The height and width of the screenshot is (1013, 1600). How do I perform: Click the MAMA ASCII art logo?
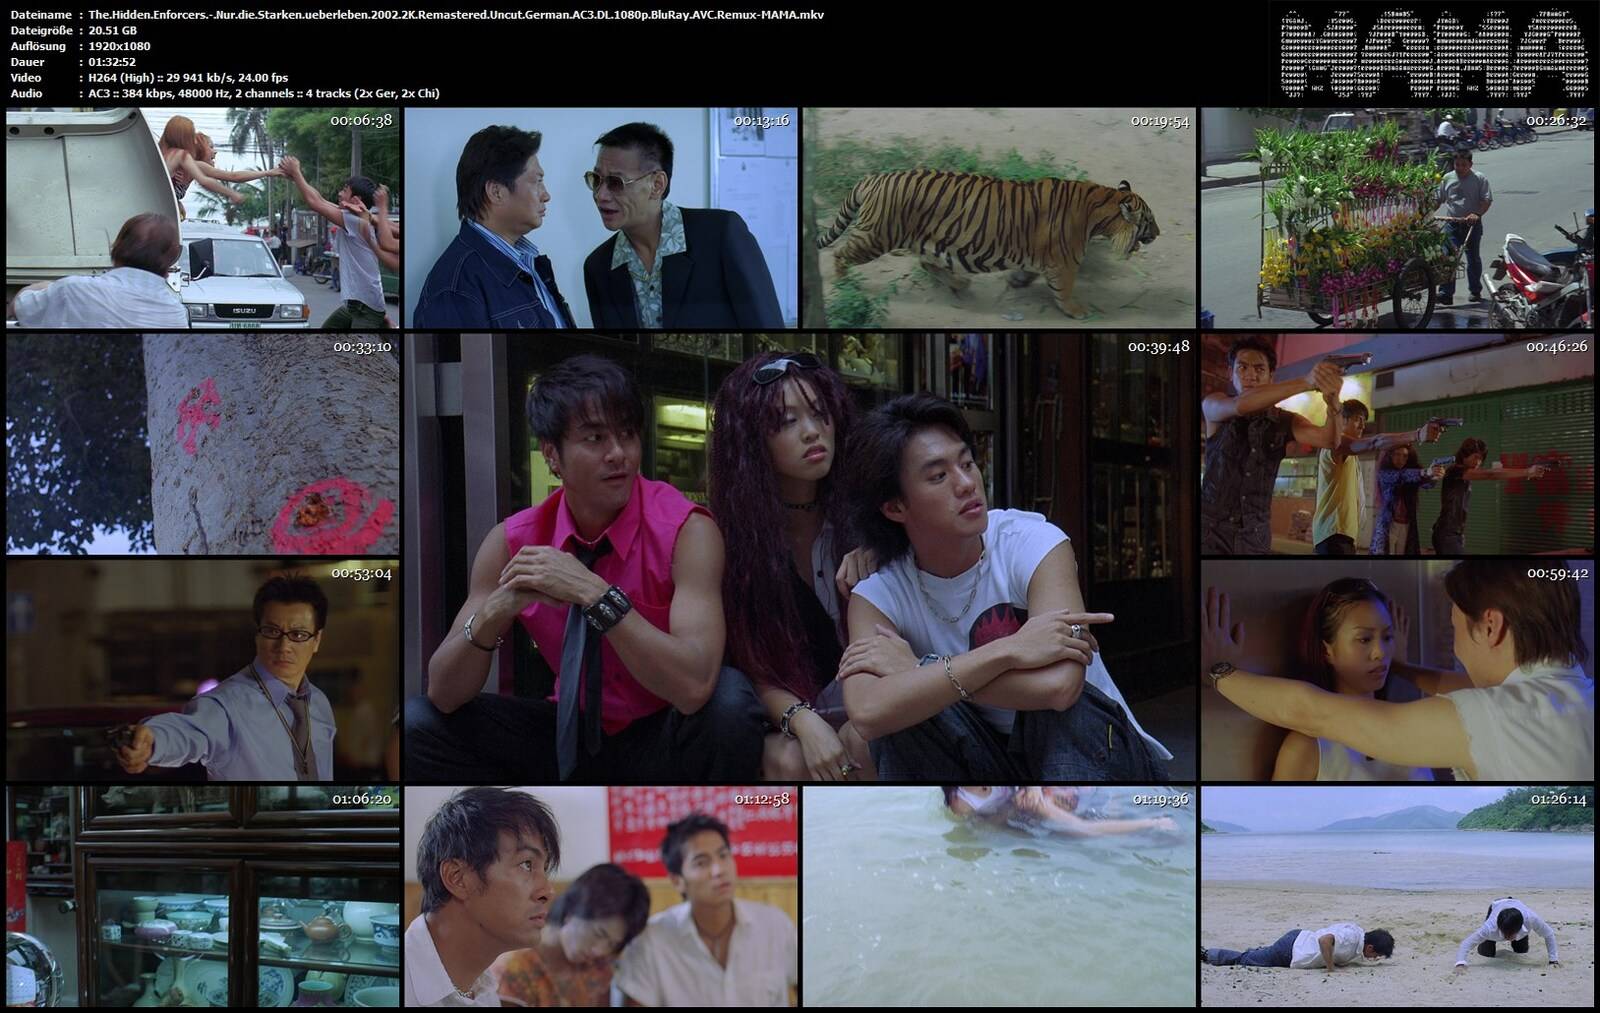[x=1434, y=55]
